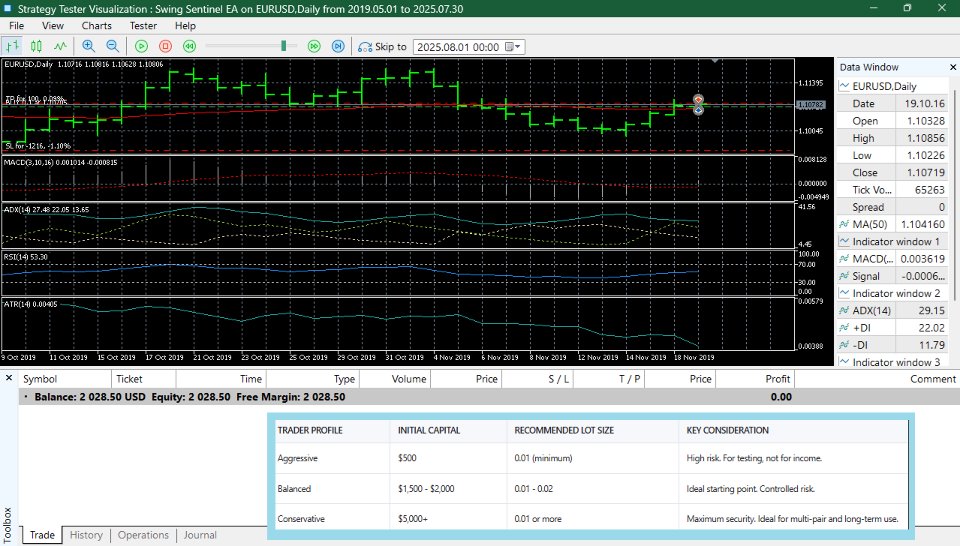Select the Tick Volume value 65263

click(929, 190)
